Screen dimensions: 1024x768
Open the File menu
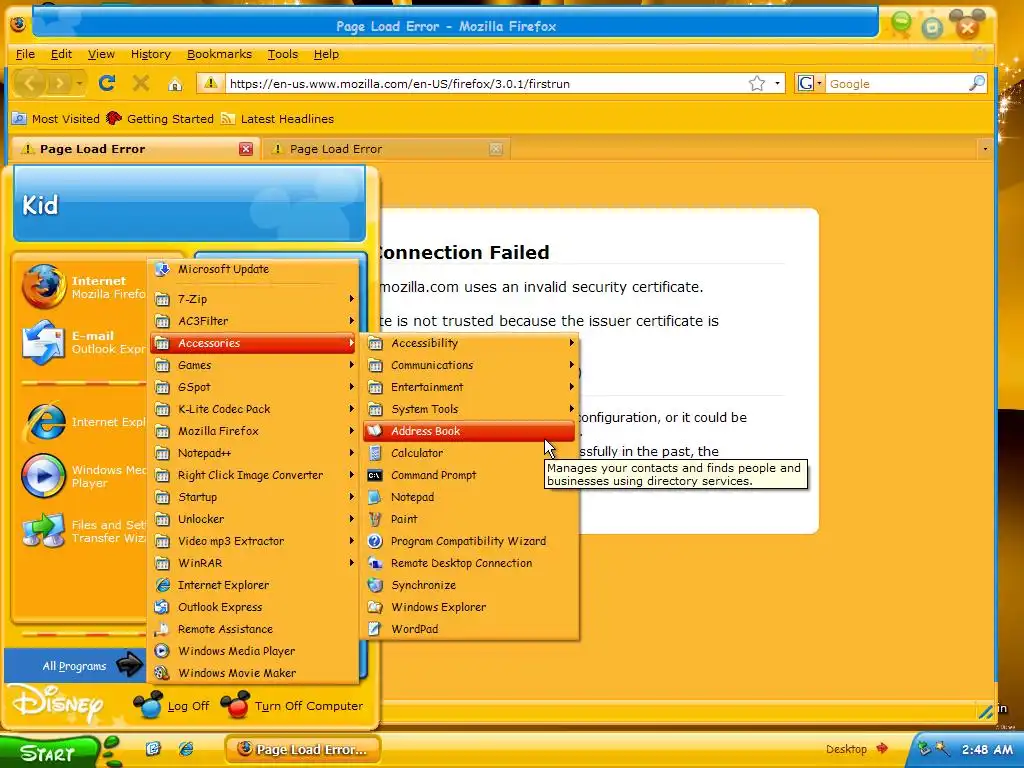tap(25, 54)
